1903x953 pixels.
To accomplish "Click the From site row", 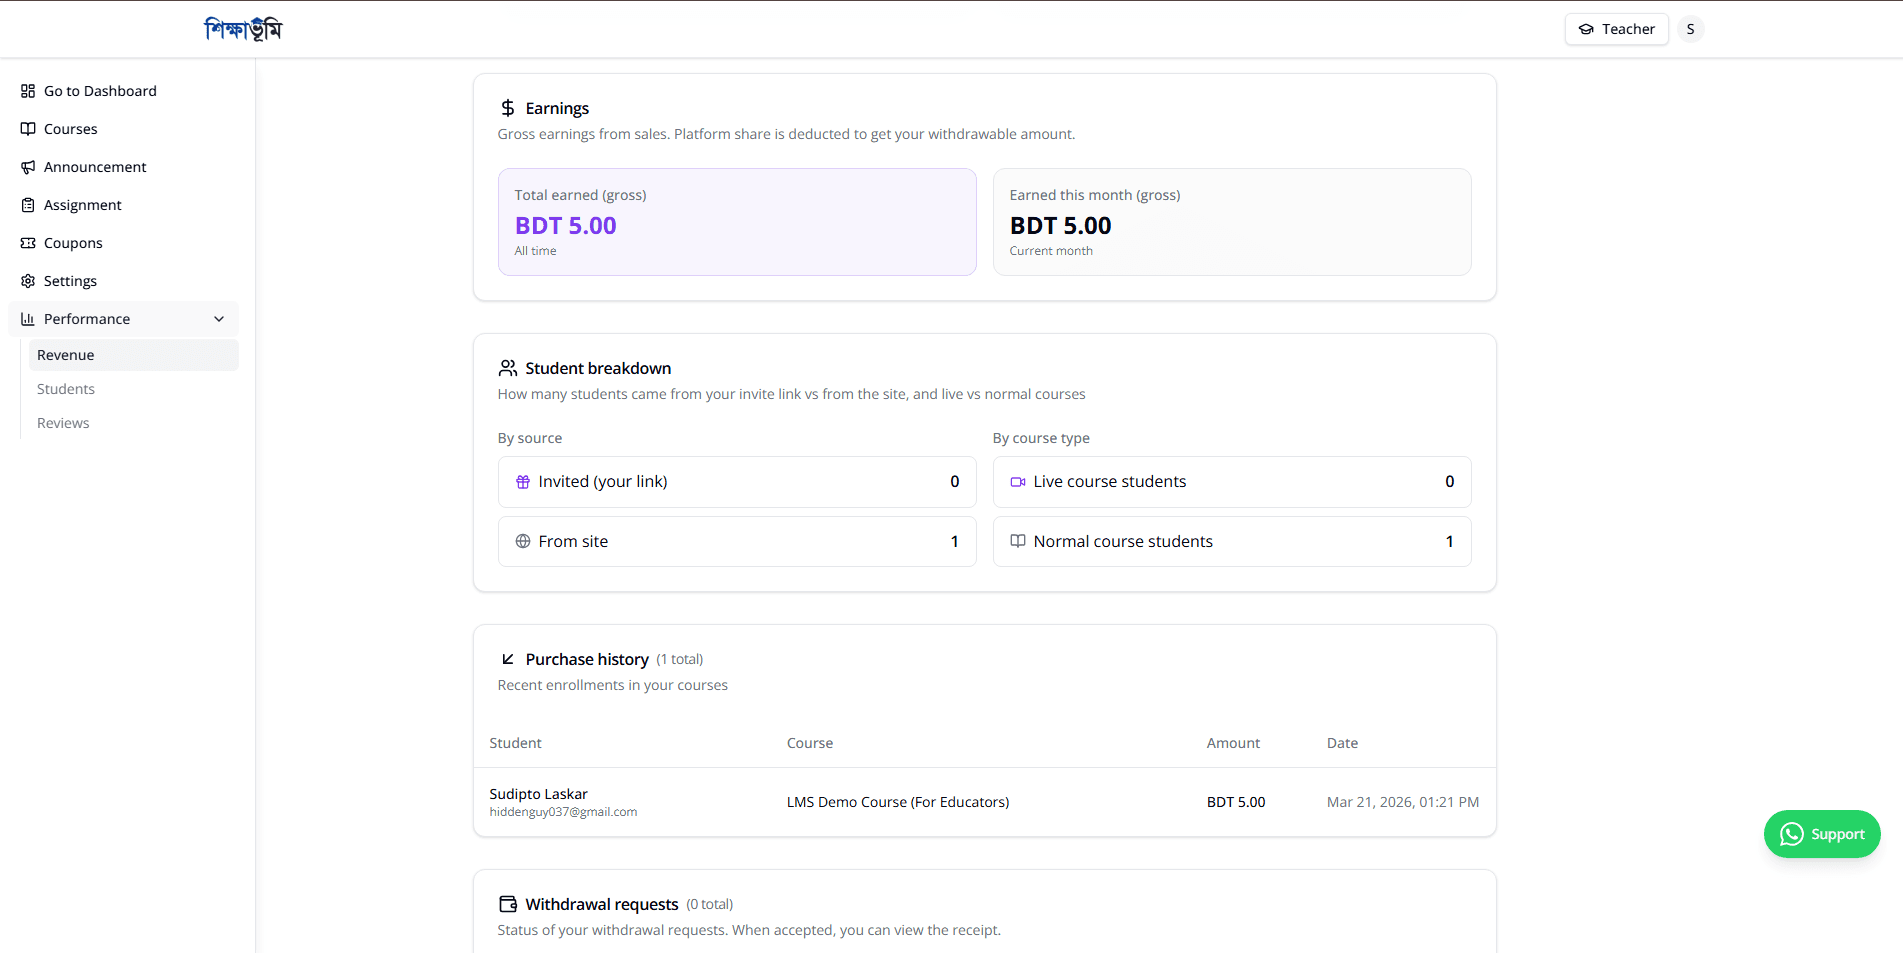I will pos(737,541).
